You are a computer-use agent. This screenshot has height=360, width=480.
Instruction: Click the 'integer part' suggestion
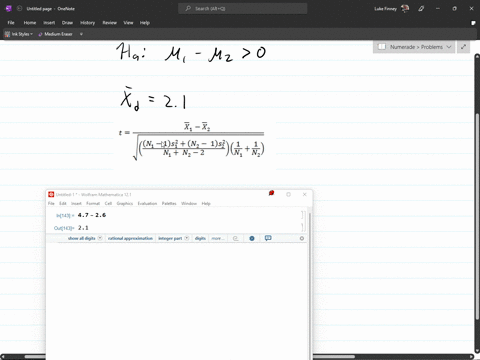[x=170, y=238]
